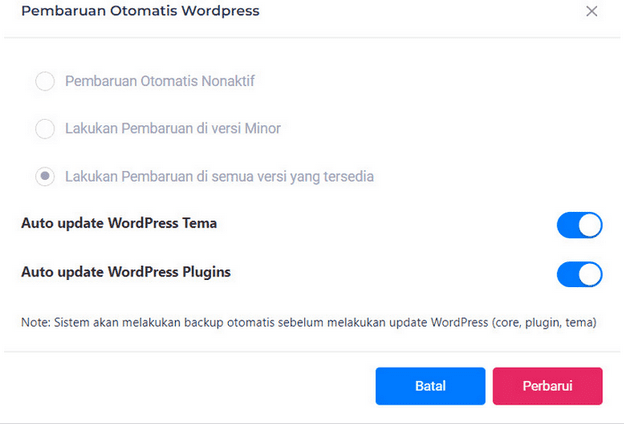
Task: Click the 'Pembaruan Otomatis Nonaktif' label text
Action: (x=160, y=81)
